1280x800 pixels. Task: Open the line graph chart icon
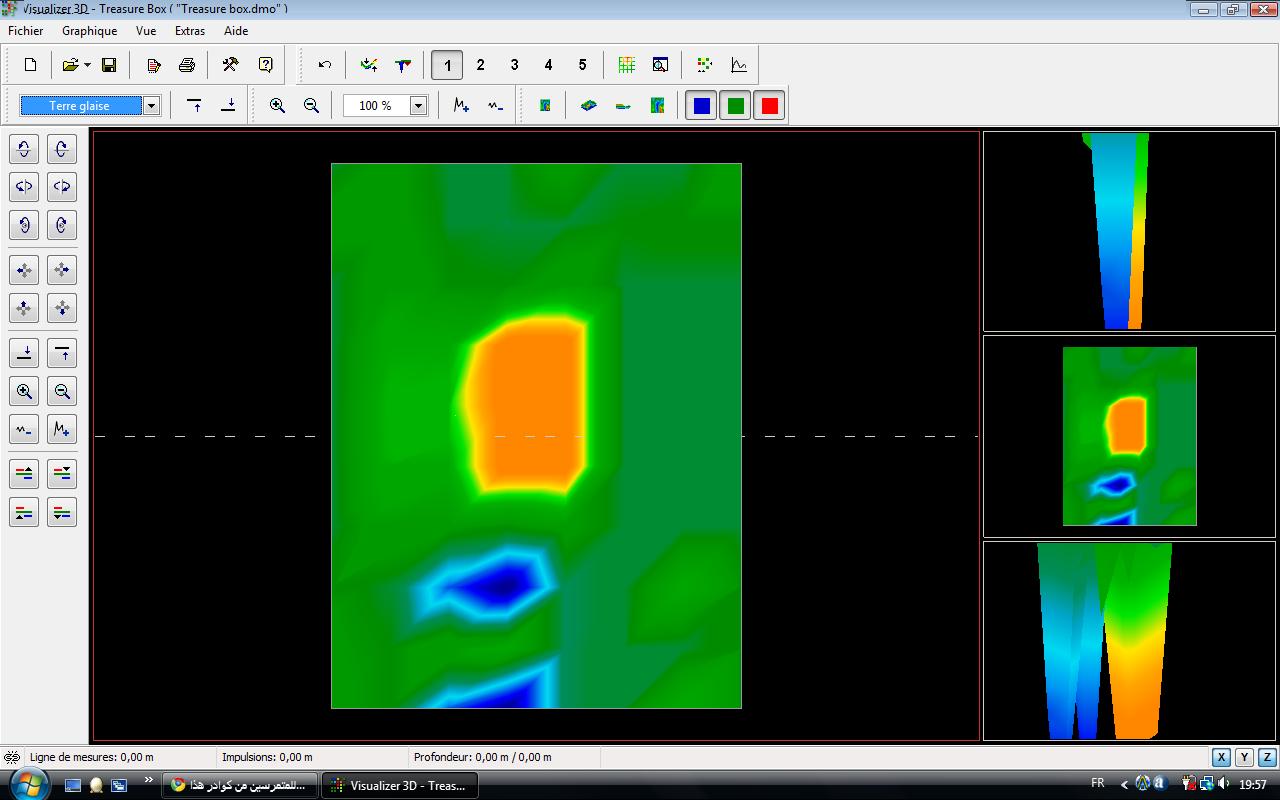tap(739, 65)
